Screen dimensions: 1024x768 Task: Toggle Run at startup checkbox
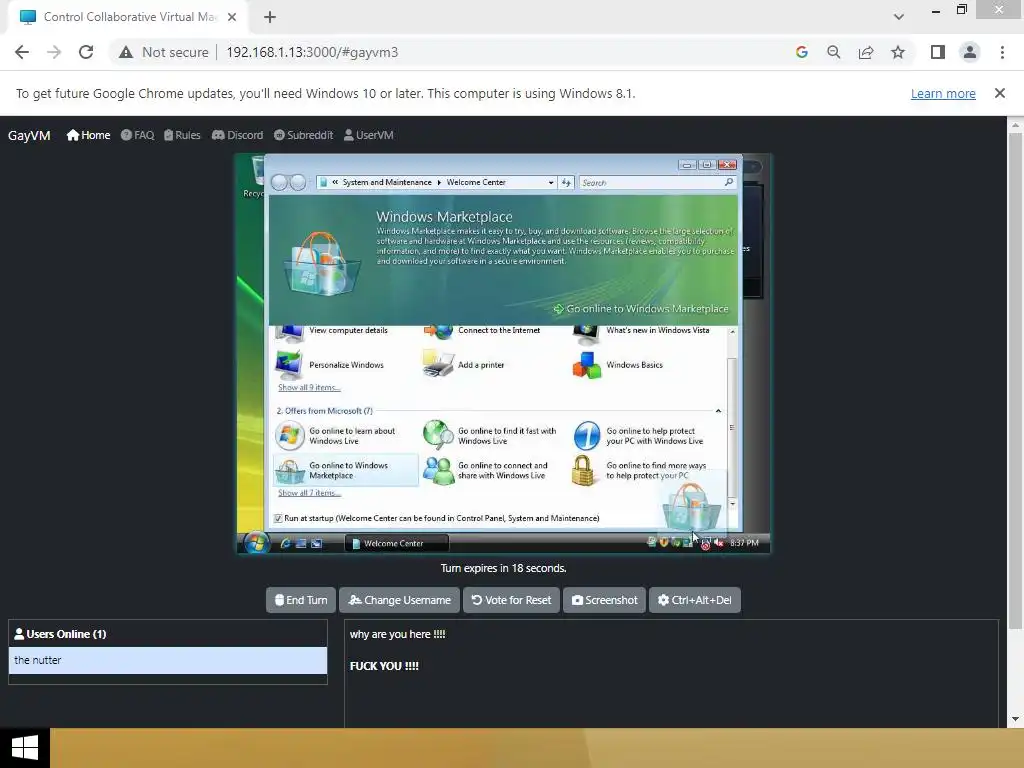tap(278, 518)
